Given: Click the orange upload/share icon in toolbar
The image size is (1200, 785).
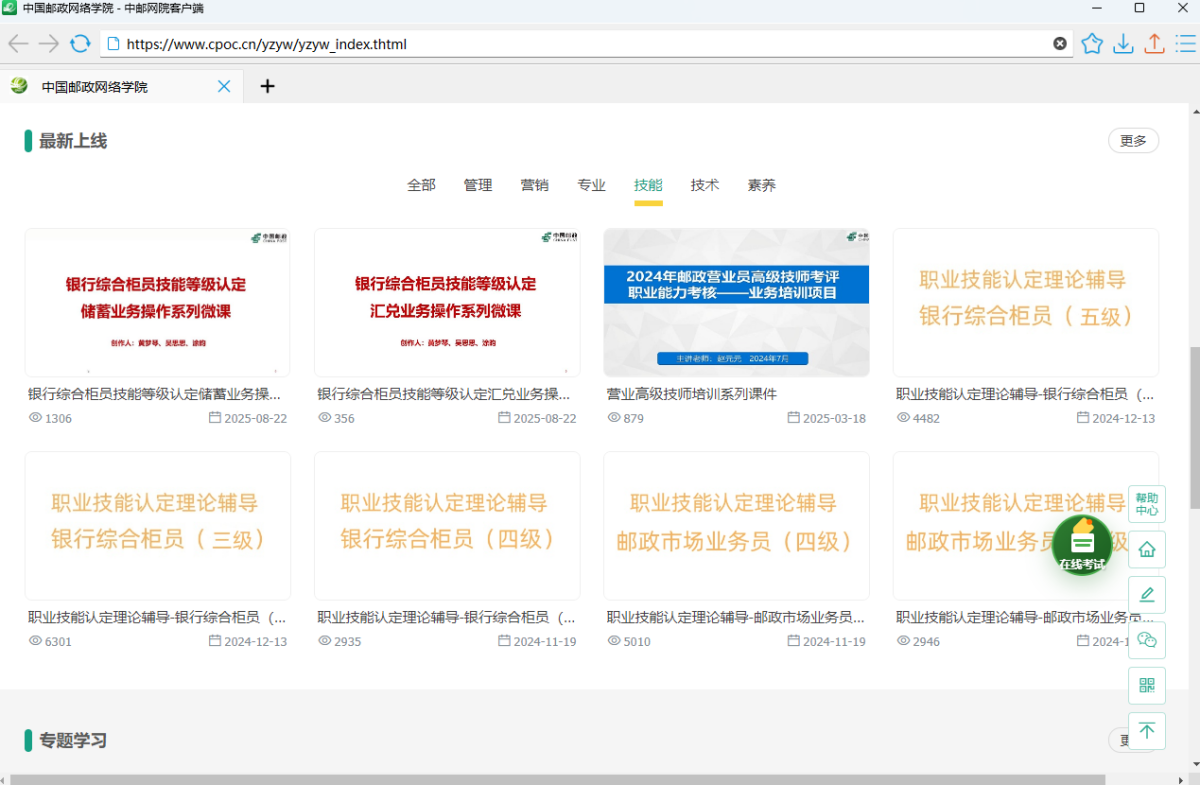Looking at the screenshot, I should click(x=1154, y=44).
